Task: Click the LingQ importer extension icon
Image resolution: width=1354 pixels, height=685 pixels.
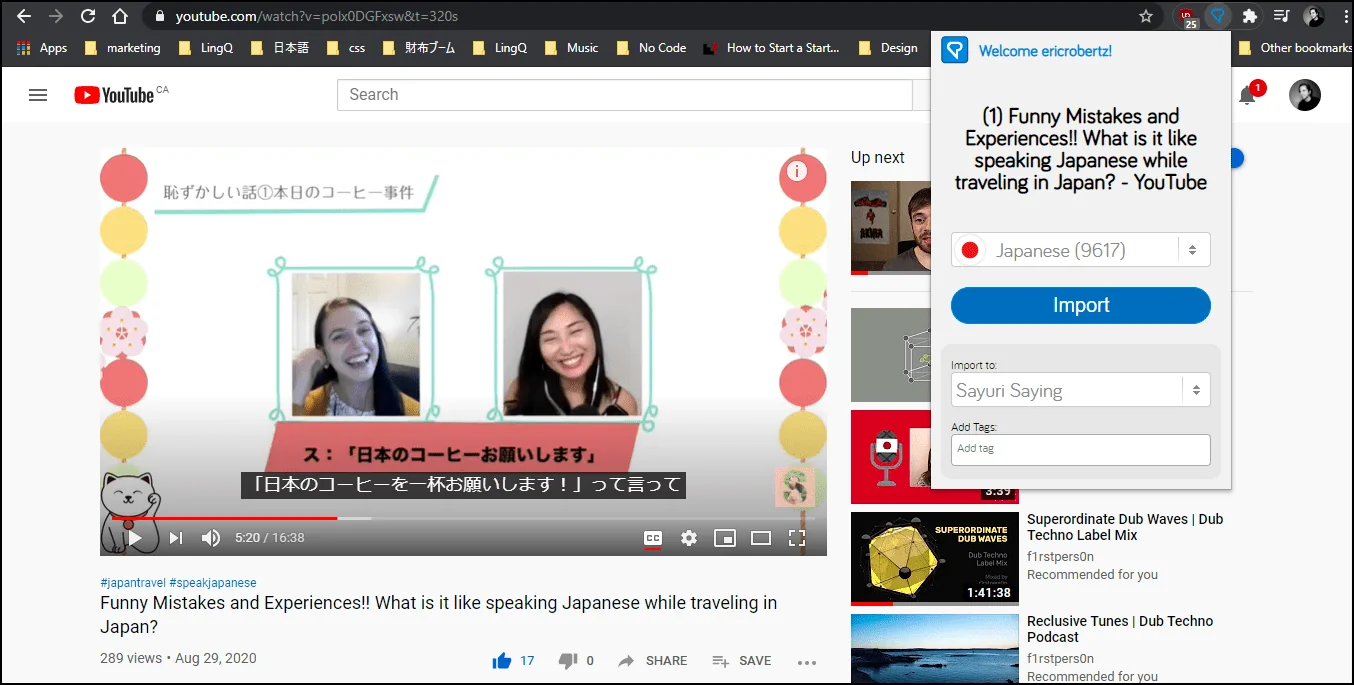Action: (1217, 16)
